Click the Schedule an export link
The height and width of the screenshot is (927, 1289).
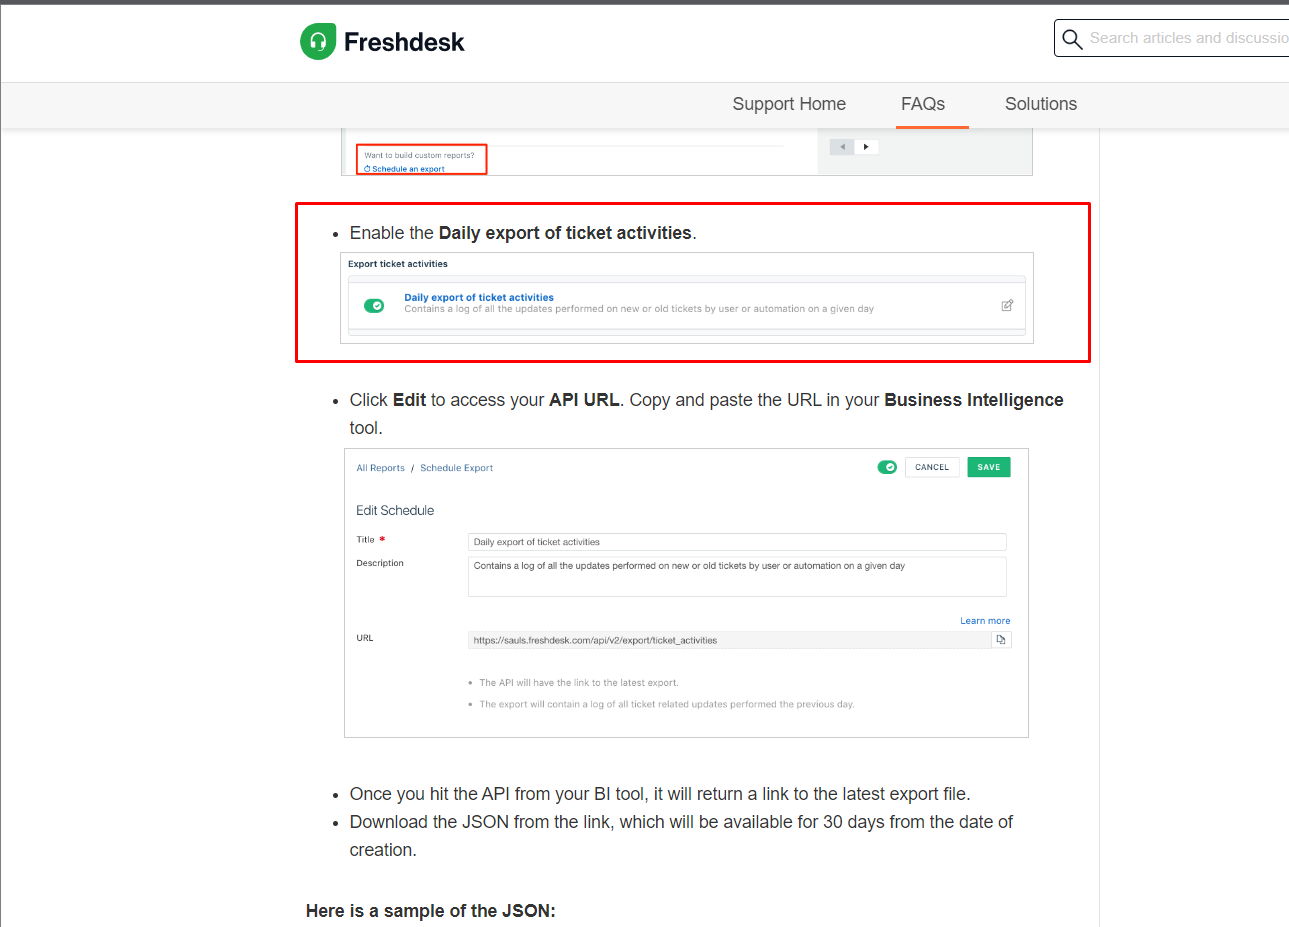pos(408,169)
